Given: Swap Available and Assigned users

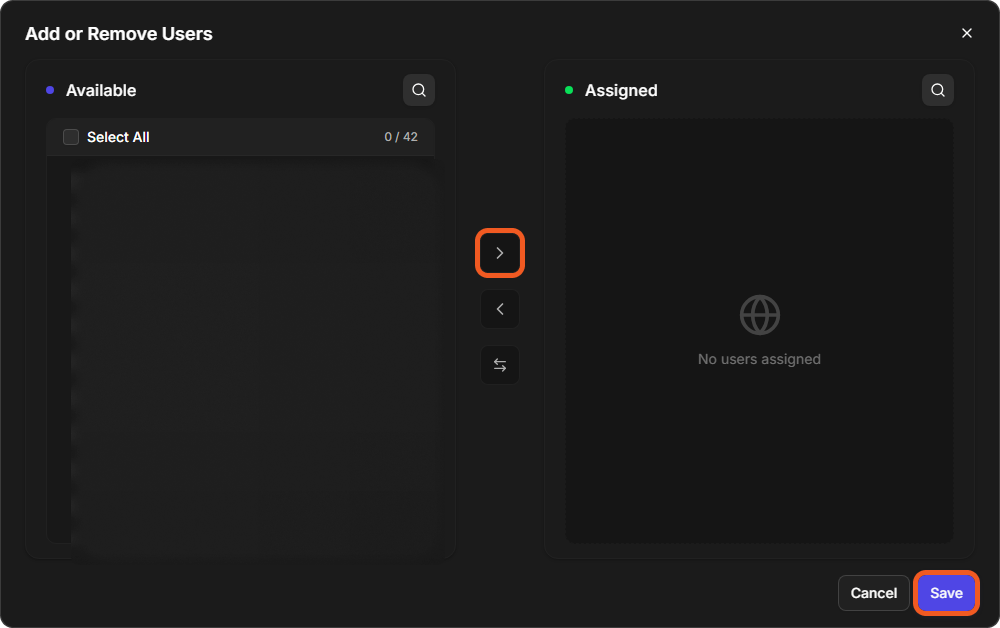Looking at the screenshot, I should pos(500,365).
